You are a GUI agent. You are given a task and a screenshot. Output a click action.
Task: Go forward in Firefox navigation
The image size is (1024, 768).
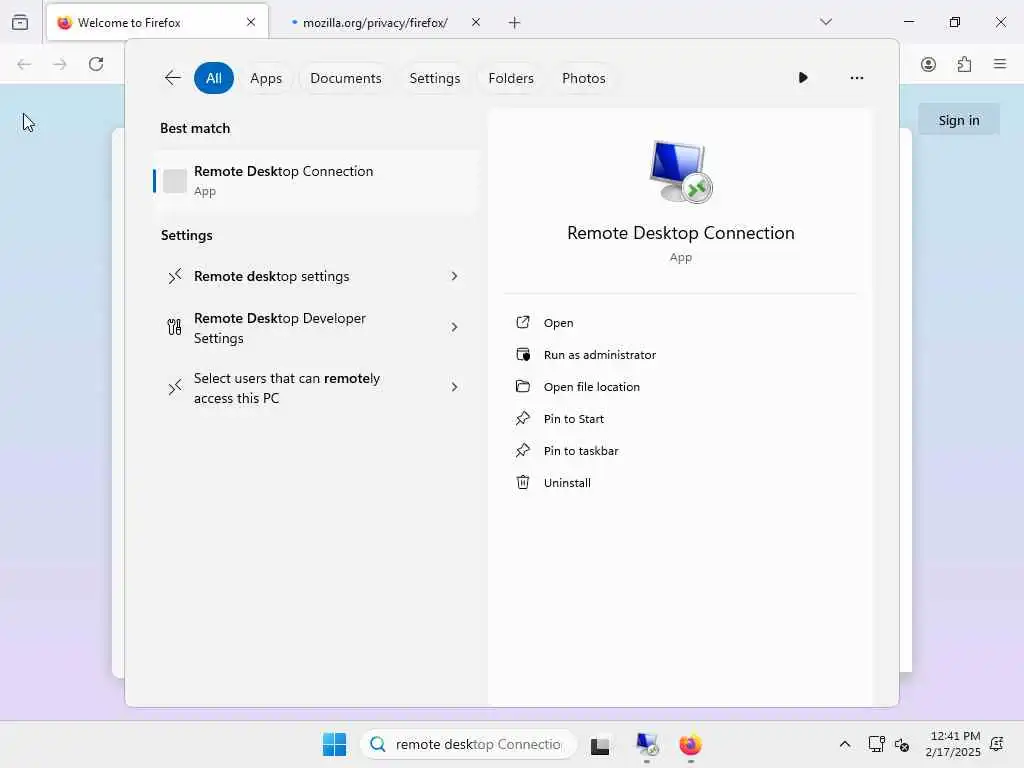click(x=60, y=64)
